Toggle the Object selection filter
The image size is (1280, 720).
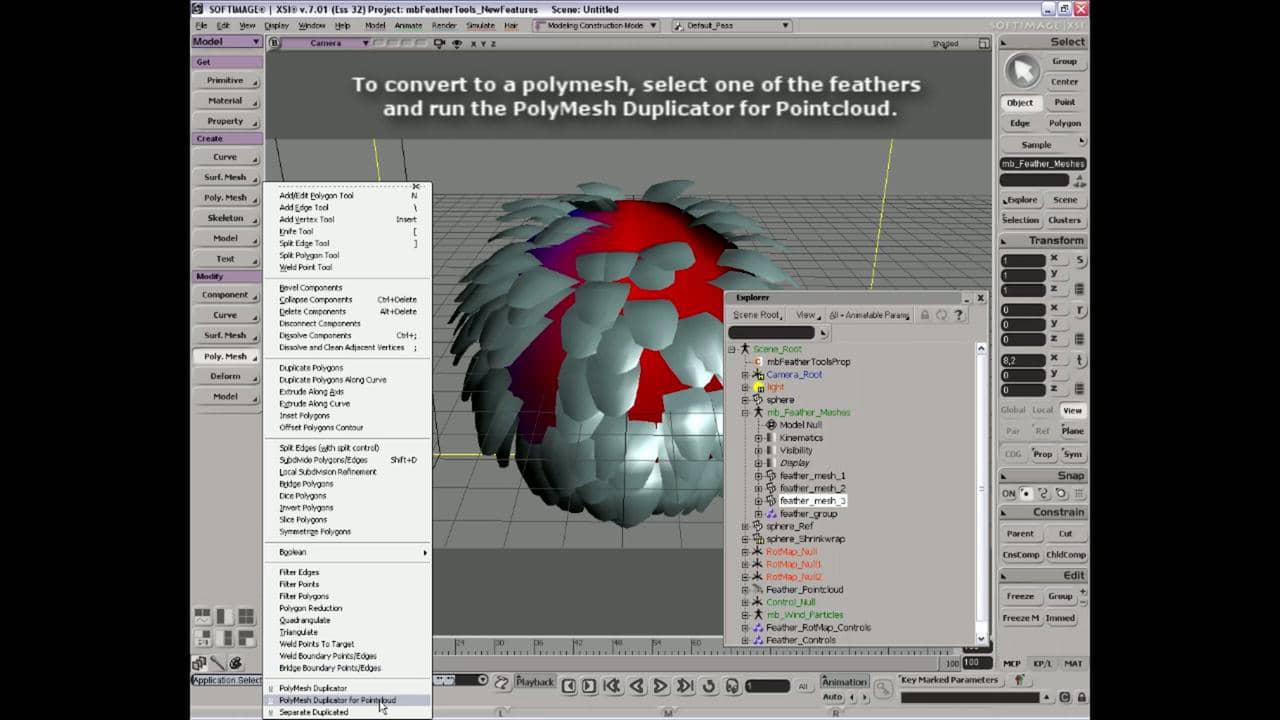click(1020, 102)
